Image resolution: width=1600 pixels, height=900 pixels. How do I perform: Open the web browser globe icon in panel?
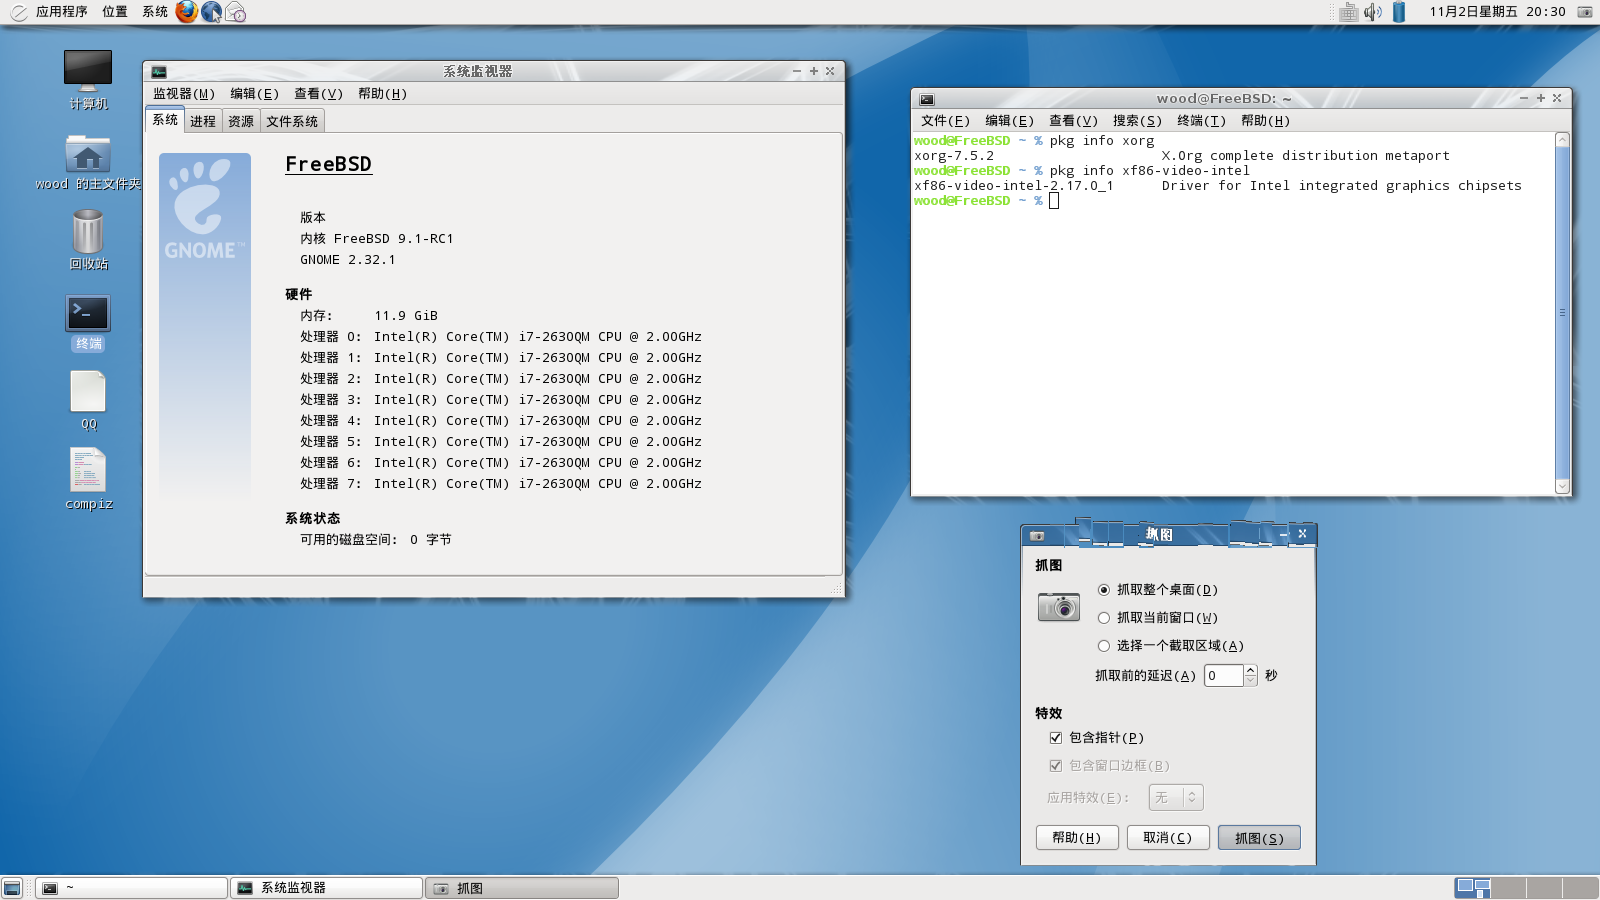coord(211,12)
